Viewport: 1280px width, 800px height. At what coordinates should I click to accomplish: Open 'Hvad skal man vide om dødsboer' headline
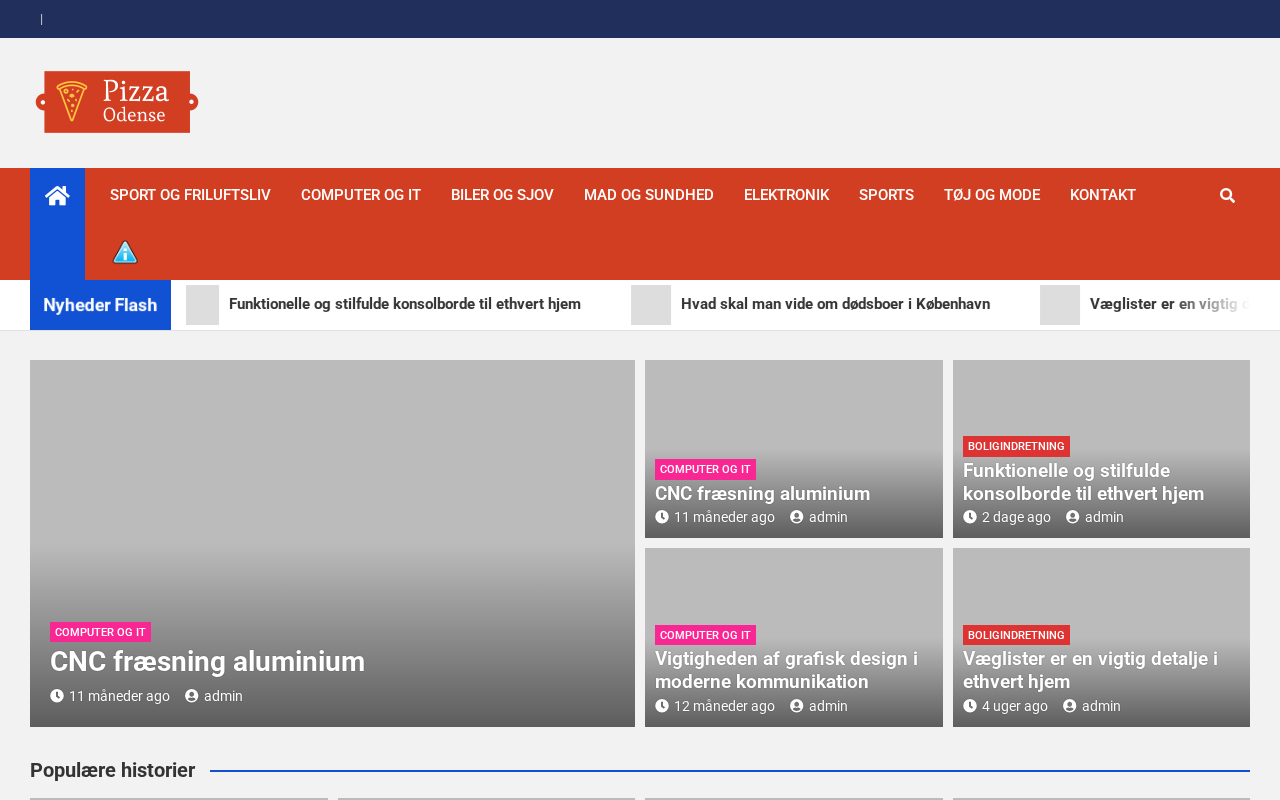pos(835,304)
